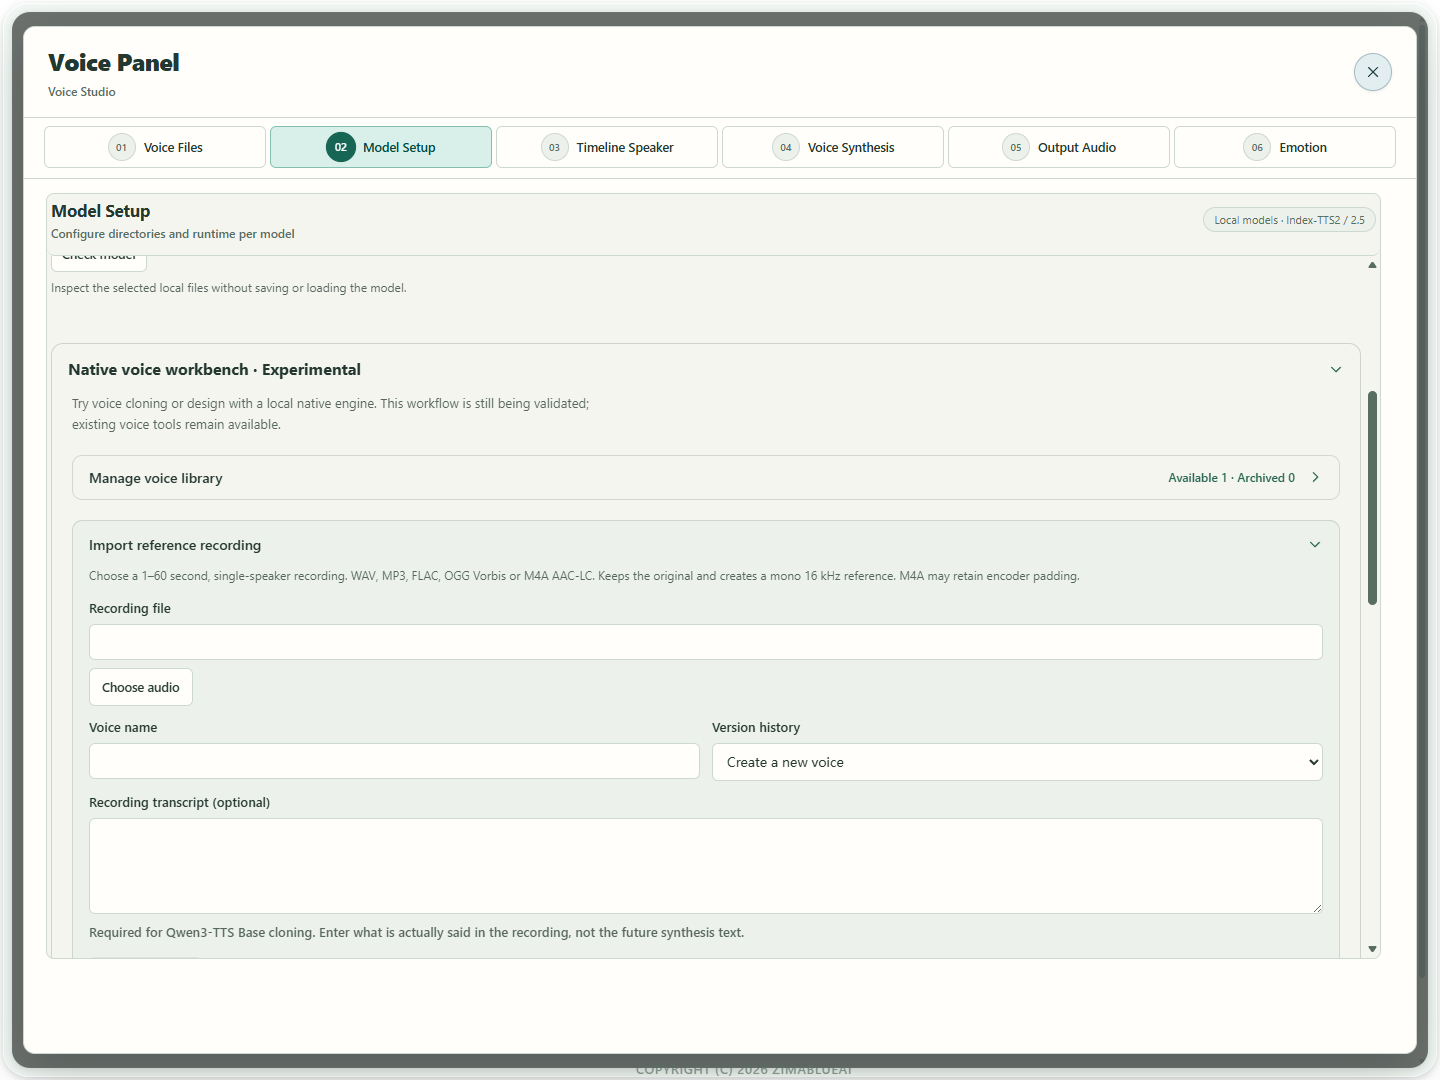Switch to the Emotion tab
Image resolution: width=1440 pixels, height=1080 pixels.
(1285, 147)
